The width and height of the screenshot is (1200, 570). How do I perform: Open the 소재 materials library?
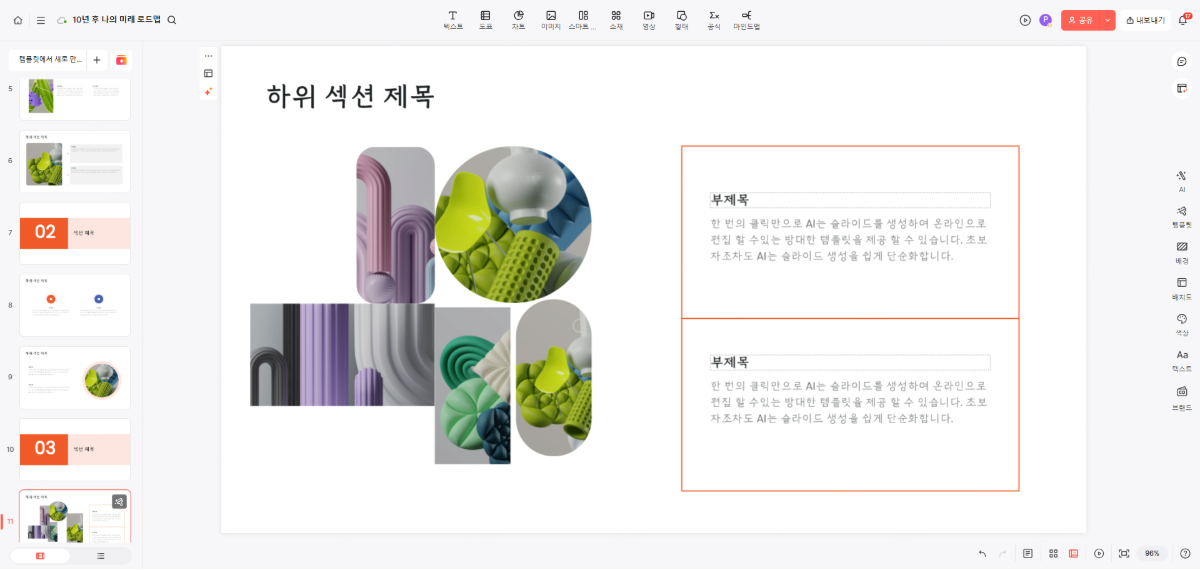616,20
